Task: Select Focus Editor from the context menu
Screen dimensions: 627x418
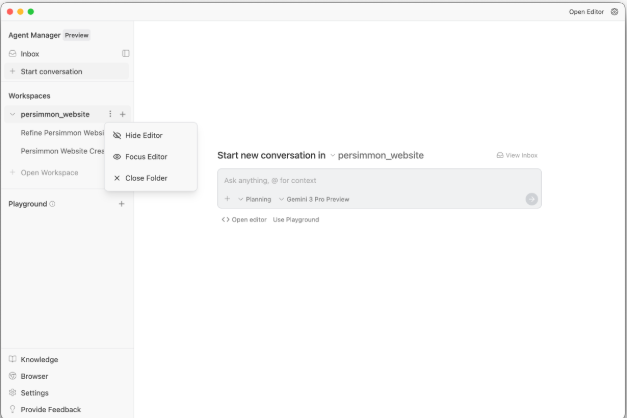Action: pyautogui.click(x=145, y=157)
